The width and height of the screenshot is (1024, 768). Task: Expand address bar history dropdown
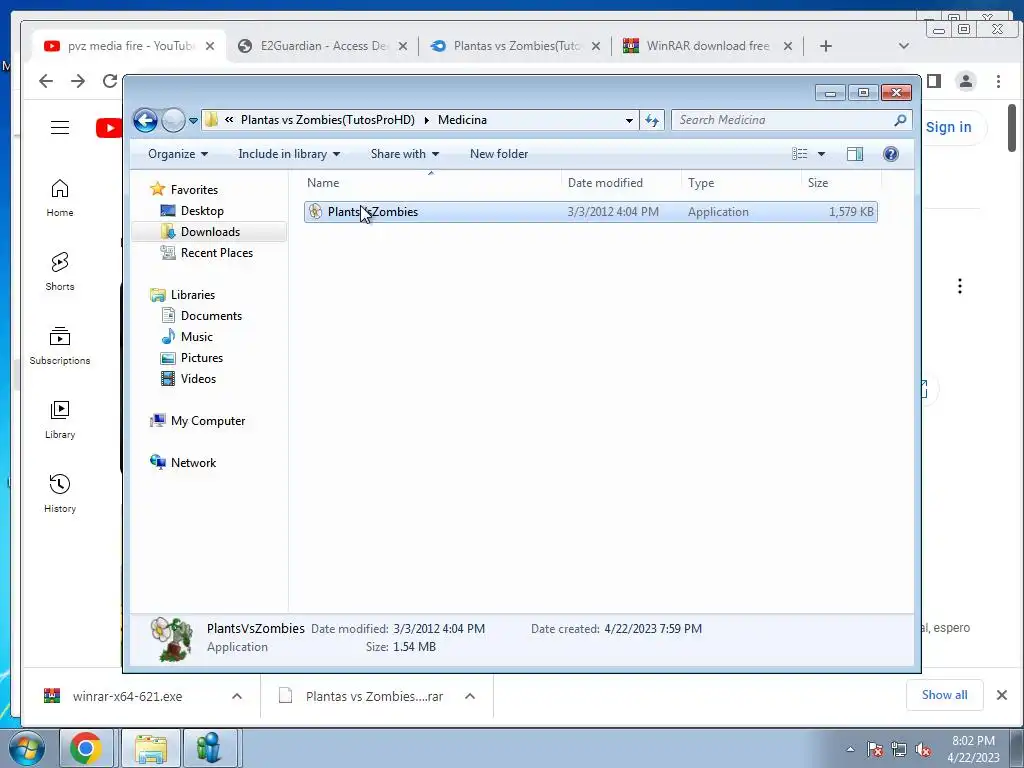coord(629,120)
